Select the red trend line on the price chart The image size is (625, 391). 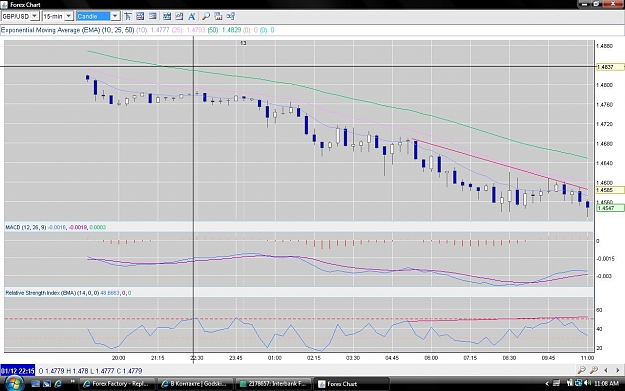pyautogui.click(x=500, y=164)
